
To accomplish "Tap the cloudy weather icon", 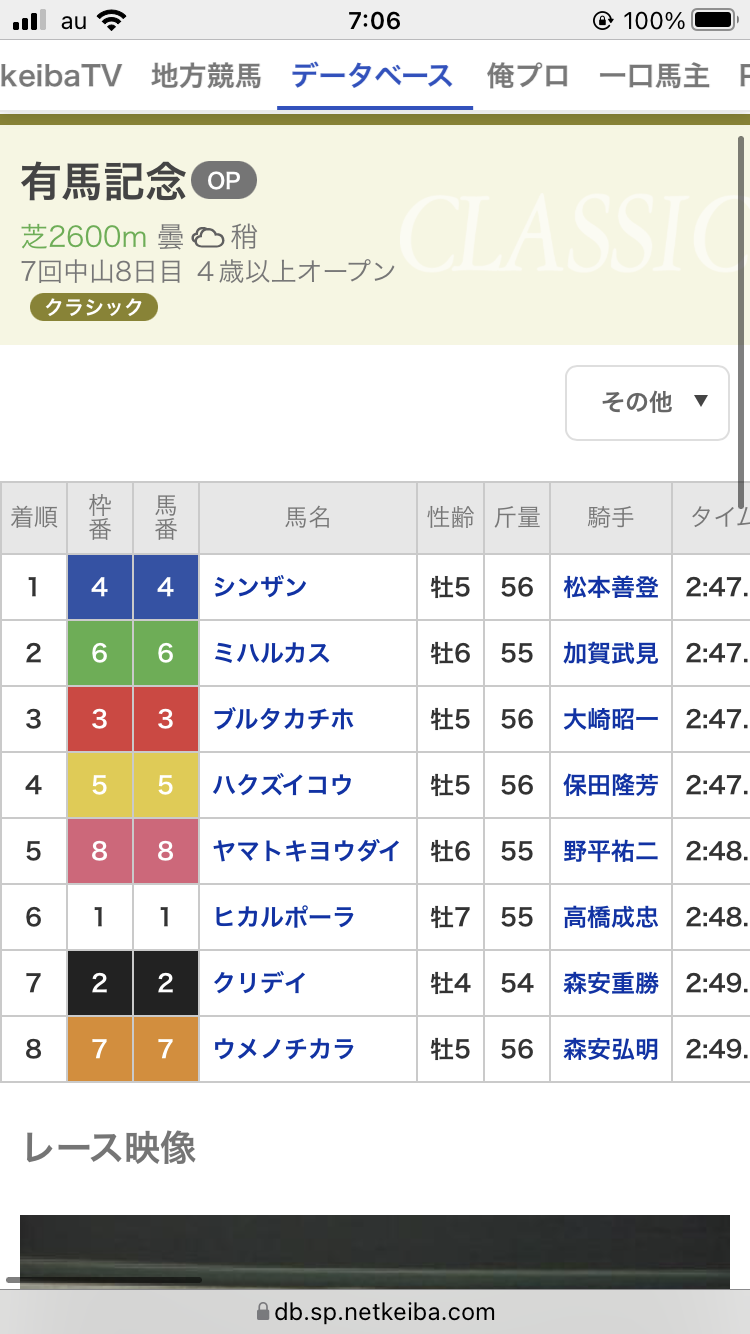I will [x=208, y=237].
